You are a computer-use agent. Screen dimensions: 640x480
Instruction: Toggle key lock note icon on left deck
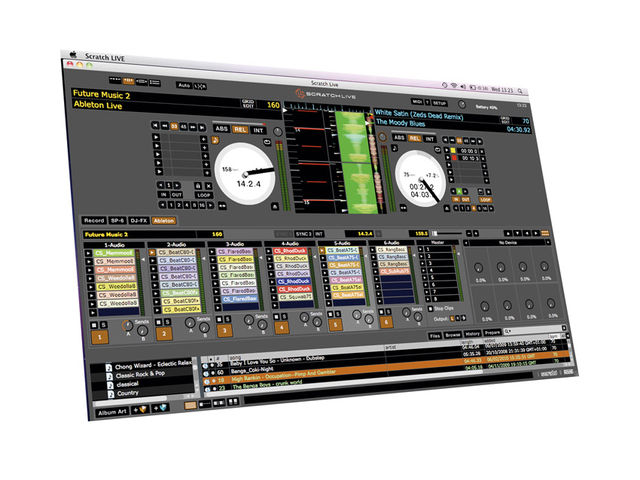pyautogui.click(x=215, y=140)
